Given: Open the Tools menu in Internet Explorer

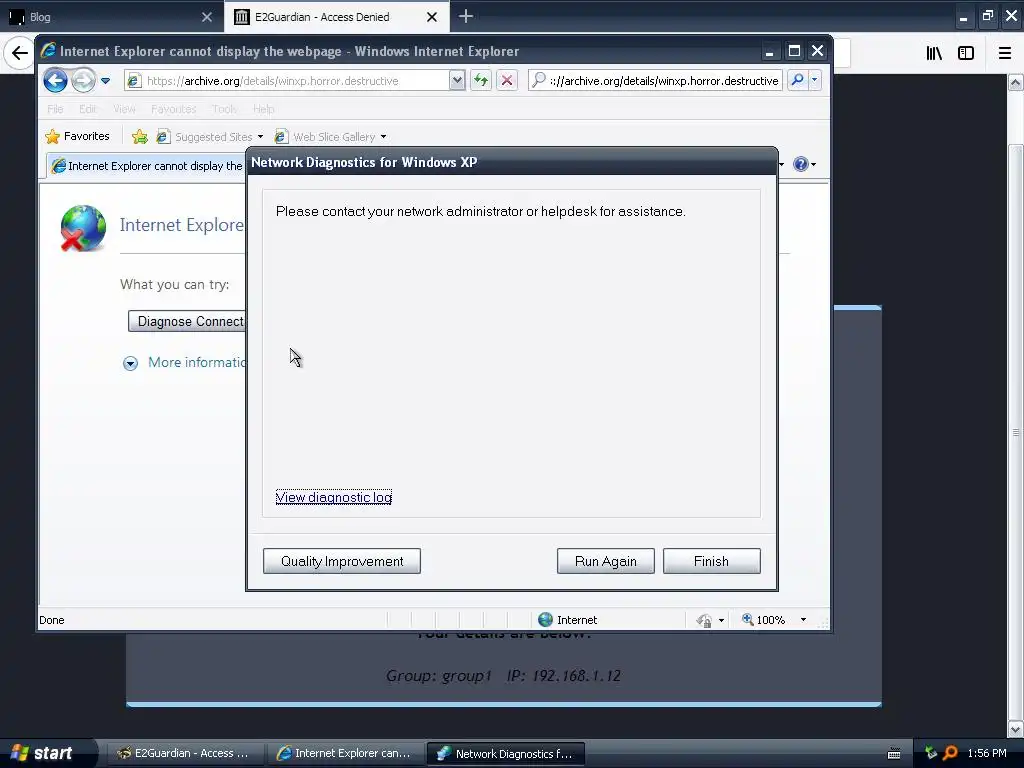Looking at the screenshot, I should click(224, 109).
